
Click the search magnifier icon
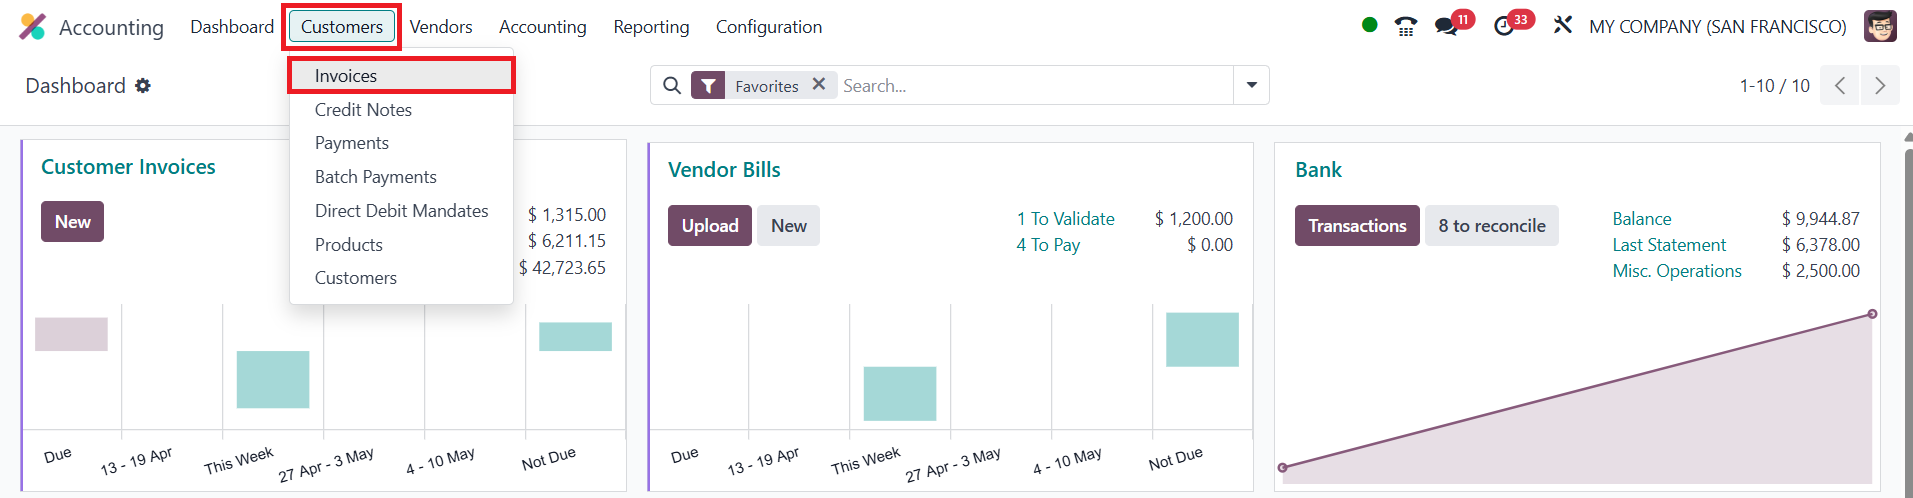click(672, 86)
